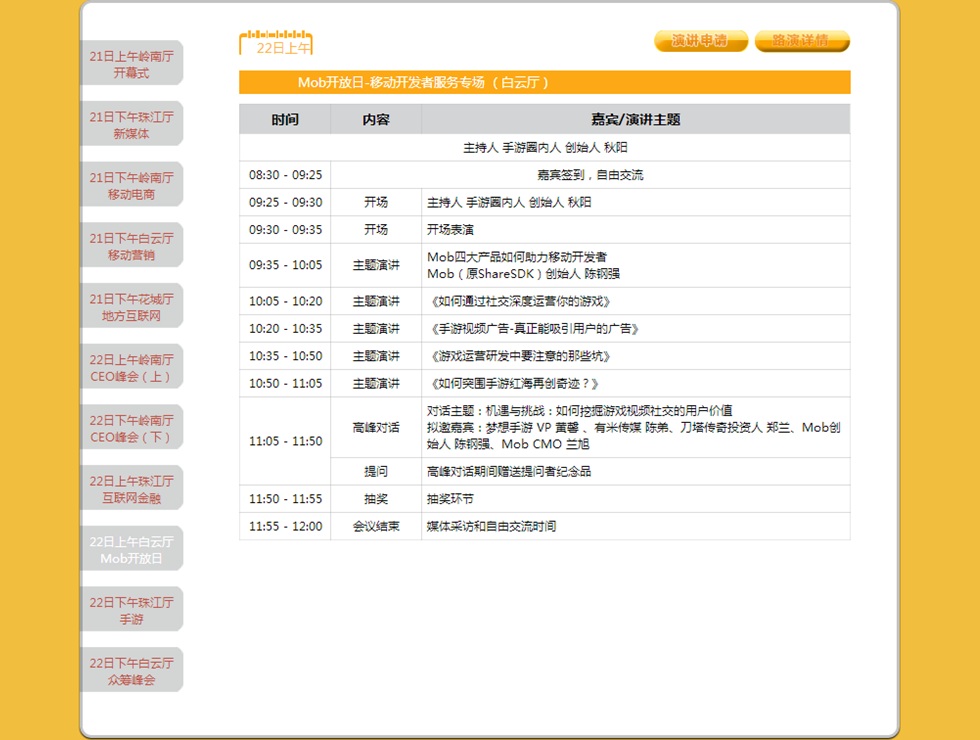
Task: Open 22日下午白云厅 众筹峰会 tab
Action: [x=131, y=670]
